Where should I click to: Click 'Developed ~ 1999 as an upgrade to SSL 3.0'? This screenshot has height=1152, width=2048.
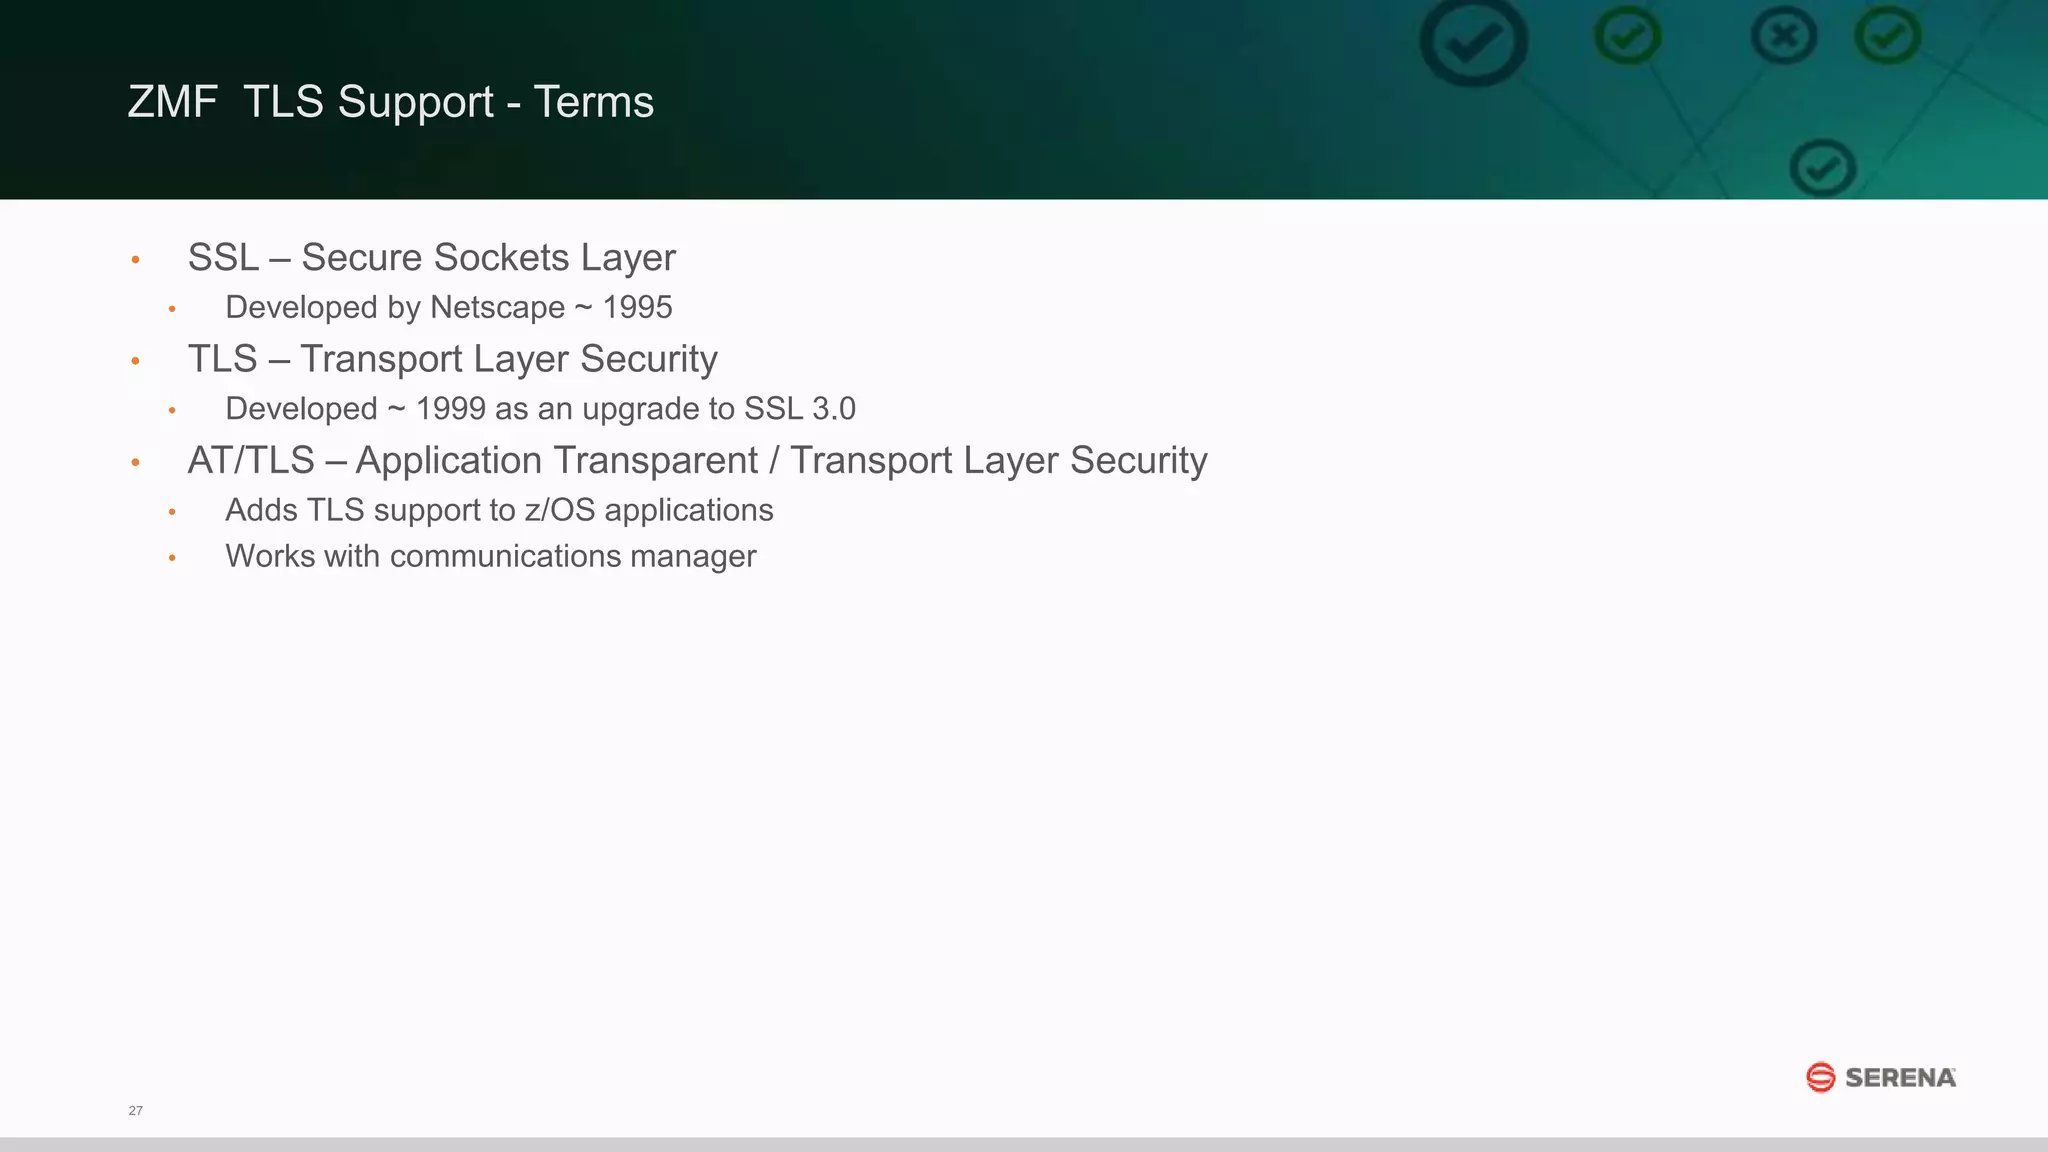click(541, 409)
